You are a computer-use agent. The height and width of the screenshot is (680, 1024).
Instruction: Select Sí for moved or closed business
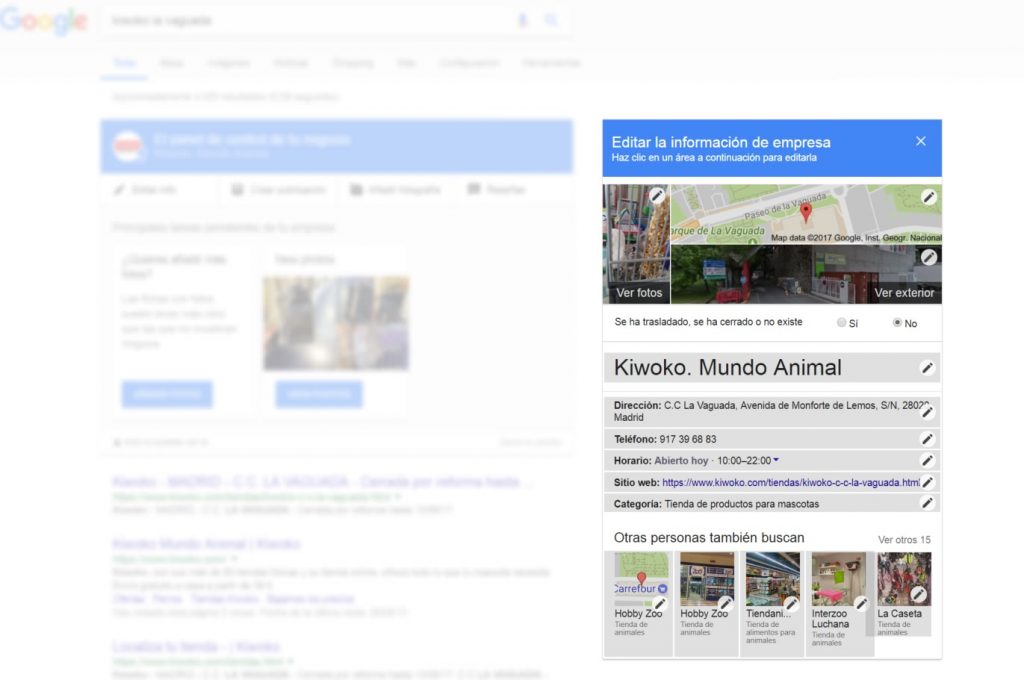point(842,323)
